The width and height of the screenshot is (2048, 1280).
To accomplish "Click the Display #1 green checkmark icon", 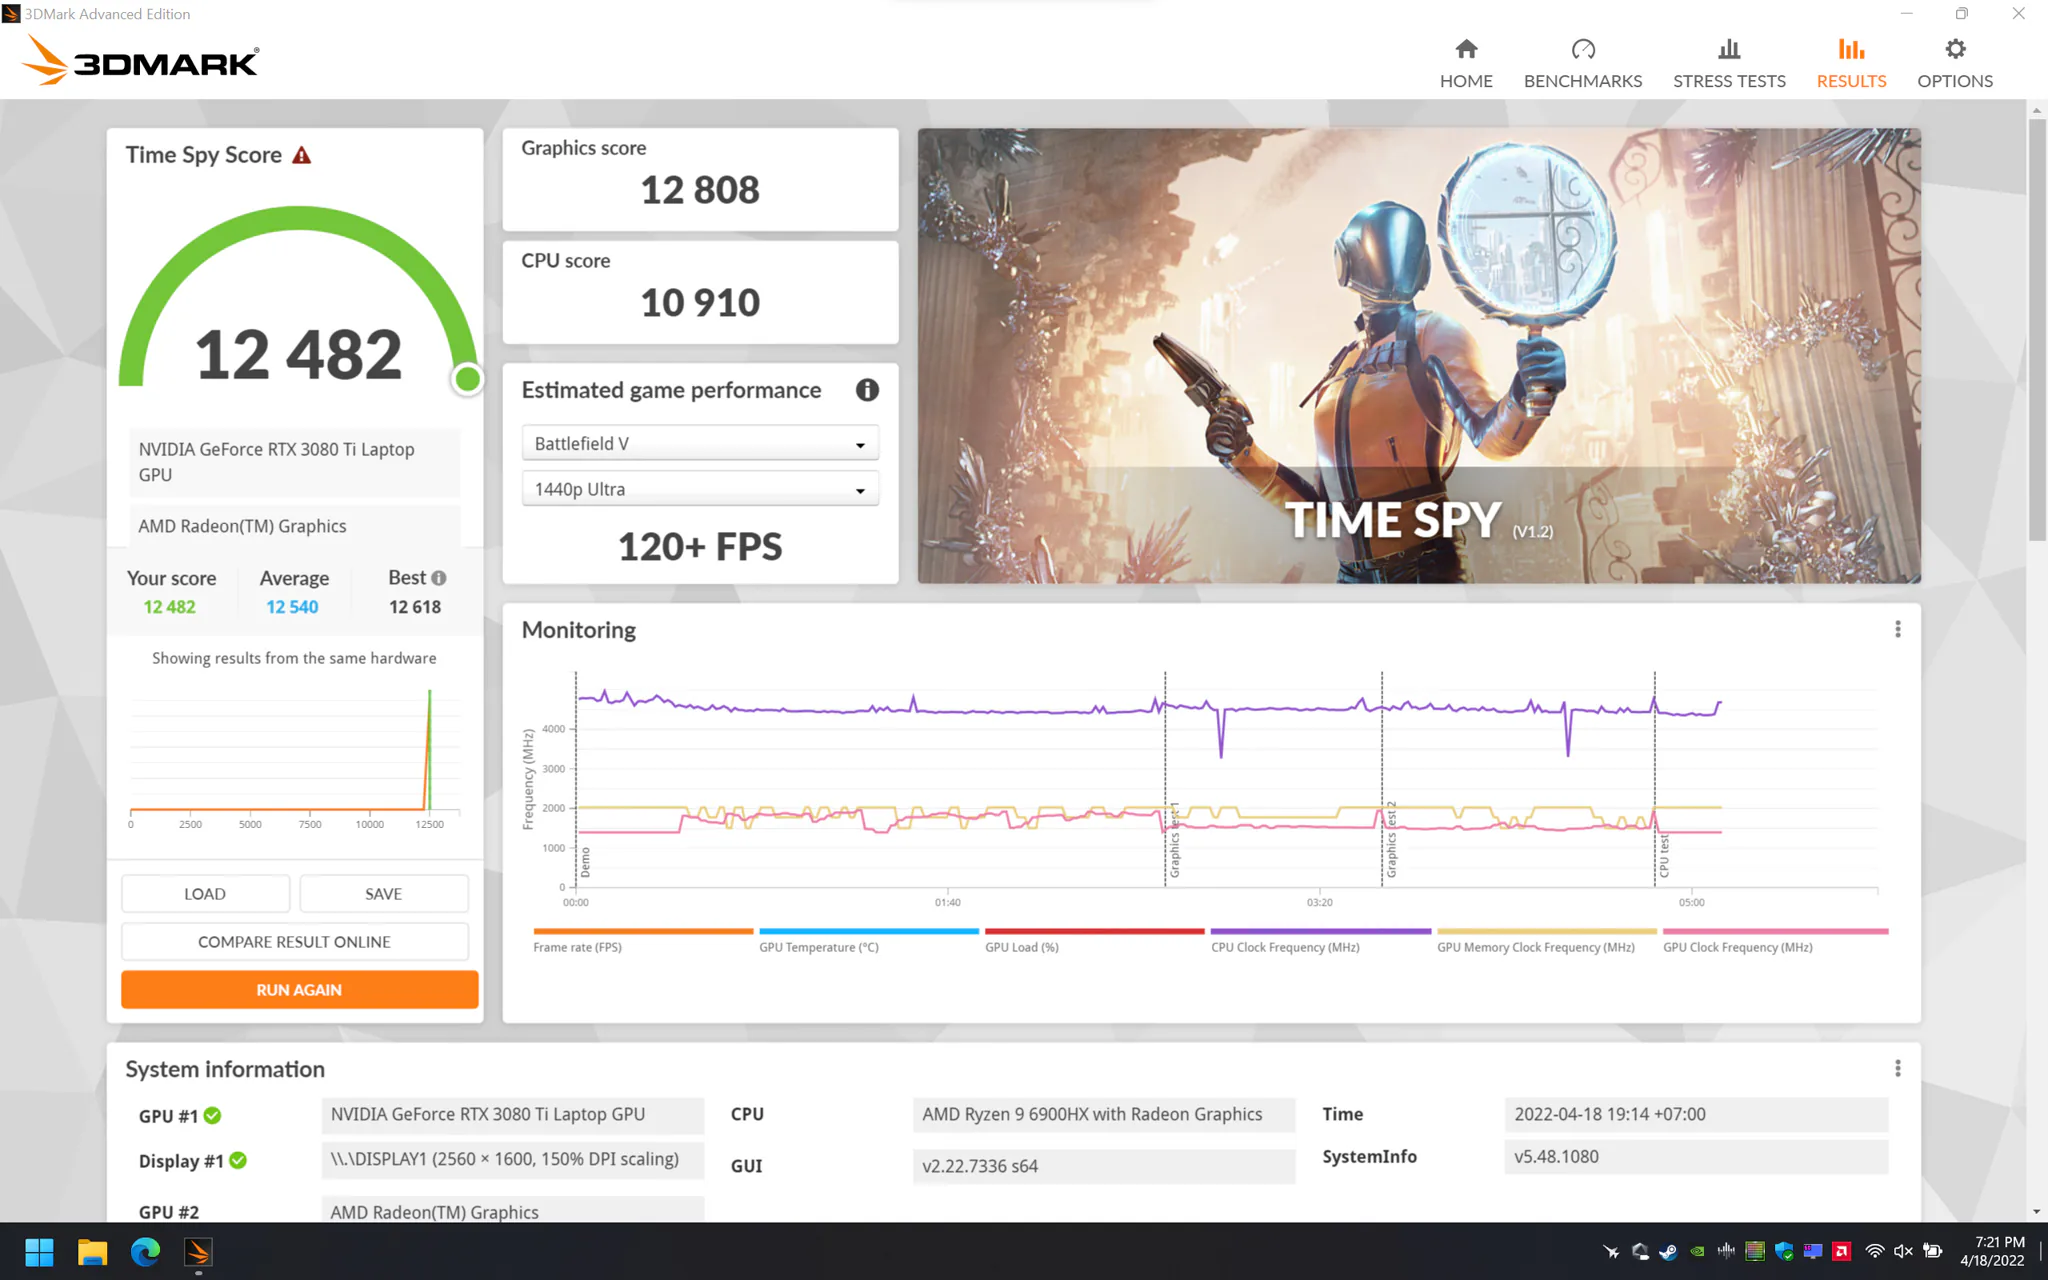I will pyautogui.click(x=238, y=1160).
